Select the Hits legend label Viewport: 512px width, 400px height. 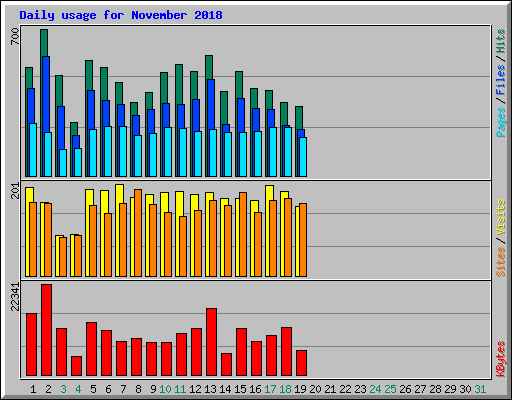point(501,41)
